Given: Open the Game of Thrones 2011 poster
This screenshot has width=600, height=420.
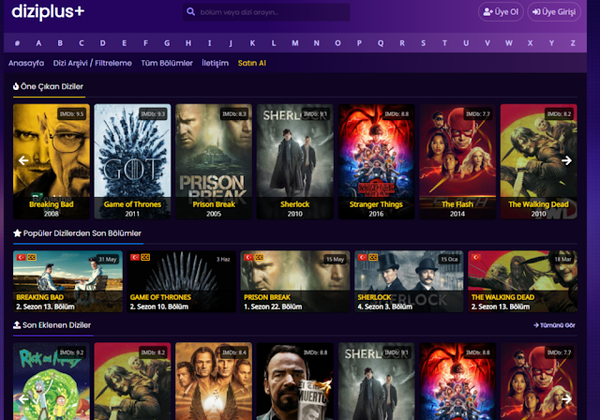Looking at the screenshot, I should click(132, 161).
